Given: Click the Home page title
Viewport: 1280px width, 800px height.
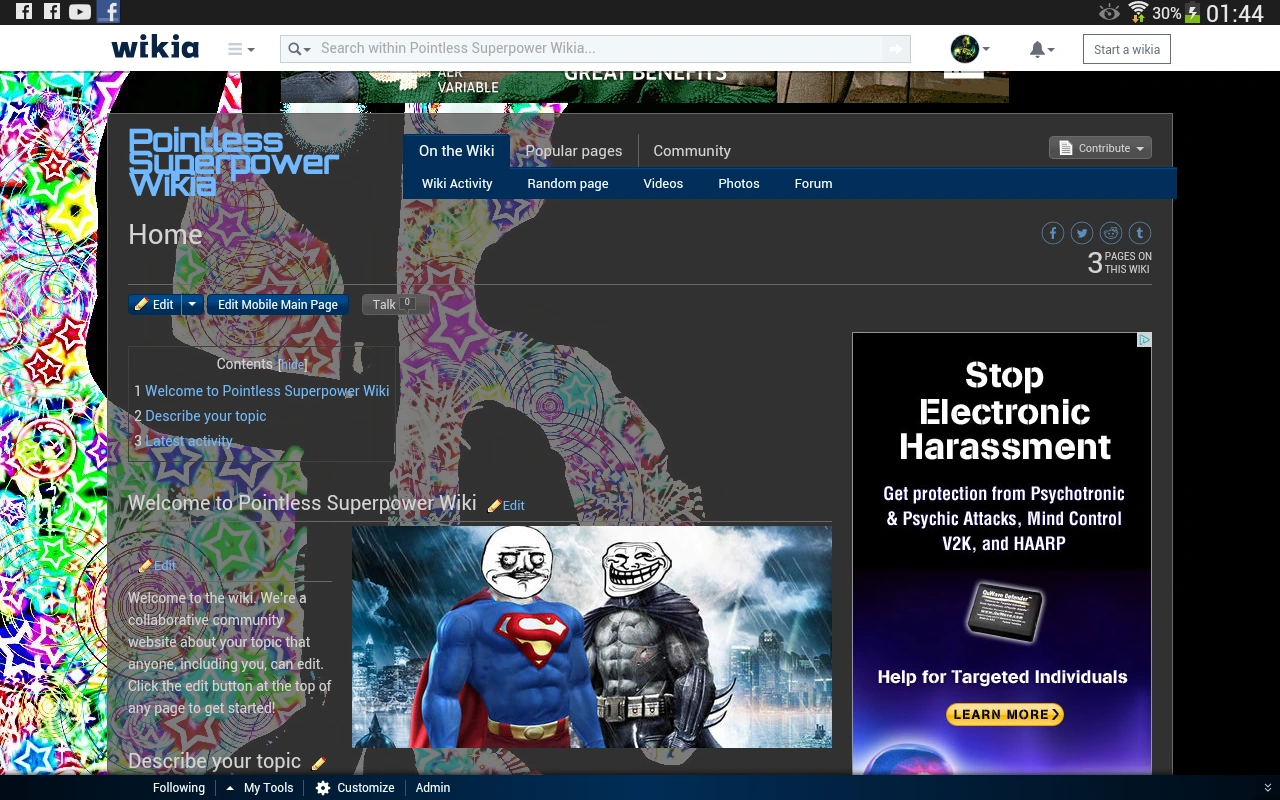Looking at the screenshot, I should pyautogui.click(x=165, y=234).
